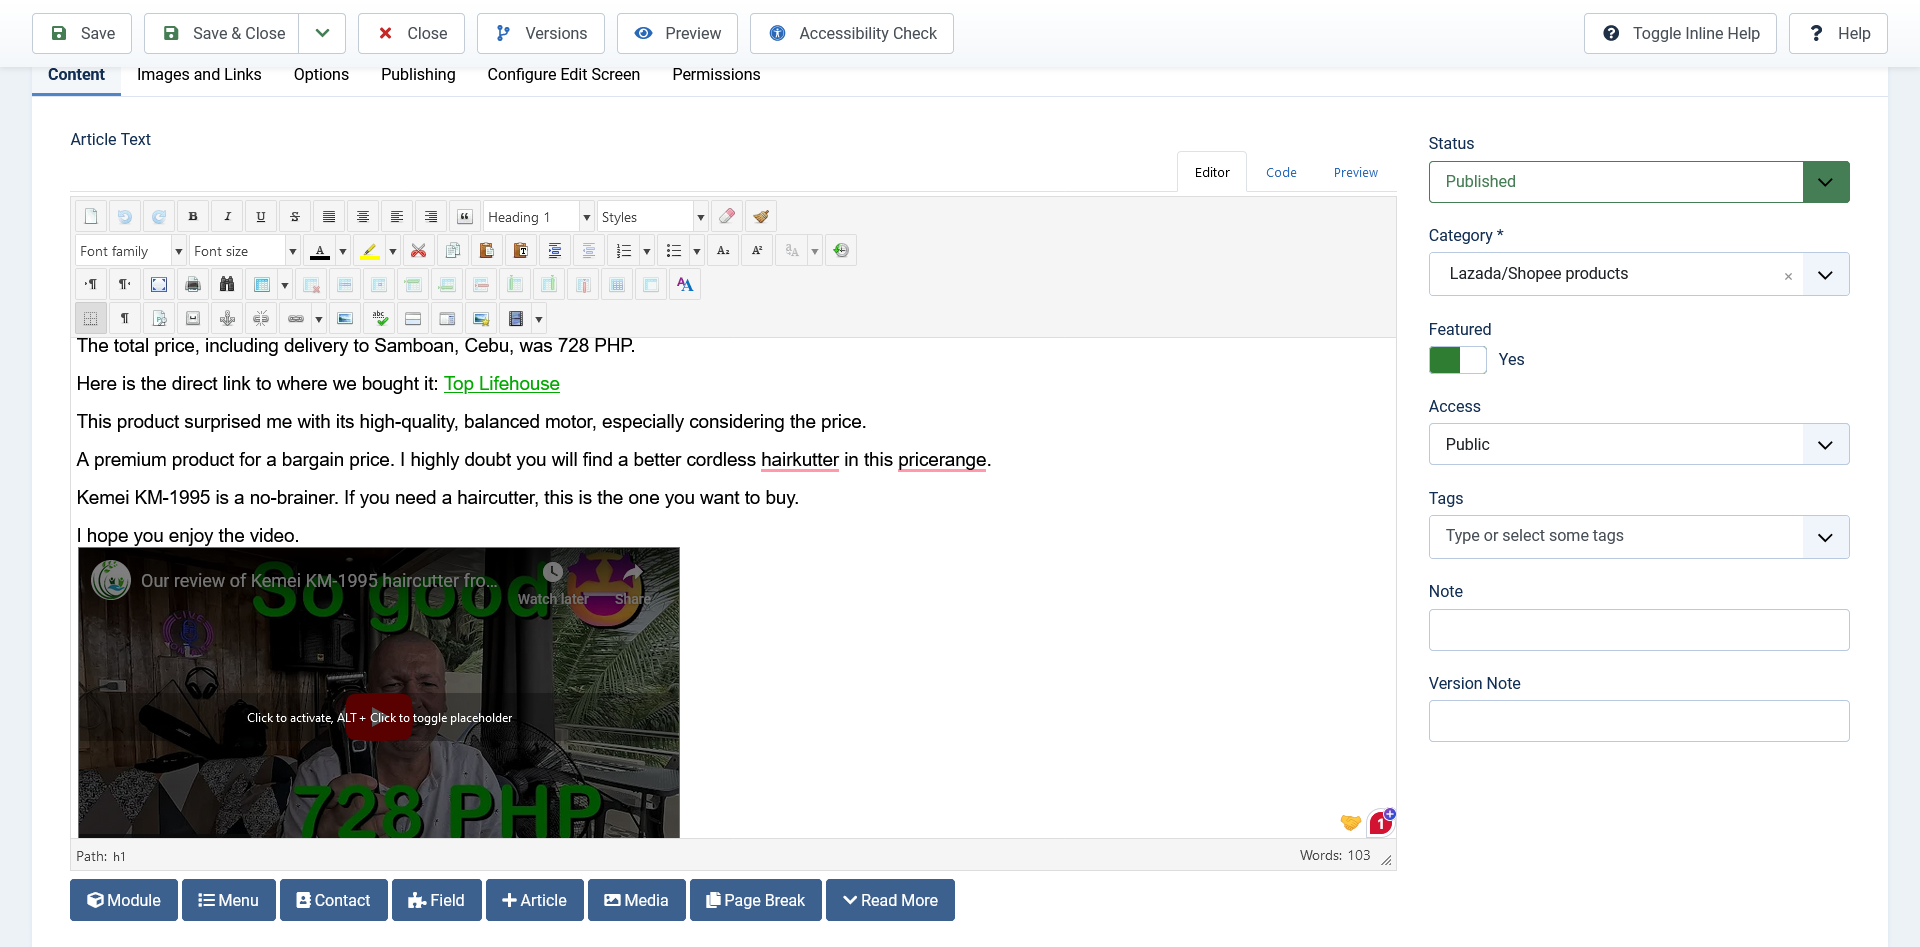
Task: Click the Save button
Action: pyautogui.click(x=82, y=33)
